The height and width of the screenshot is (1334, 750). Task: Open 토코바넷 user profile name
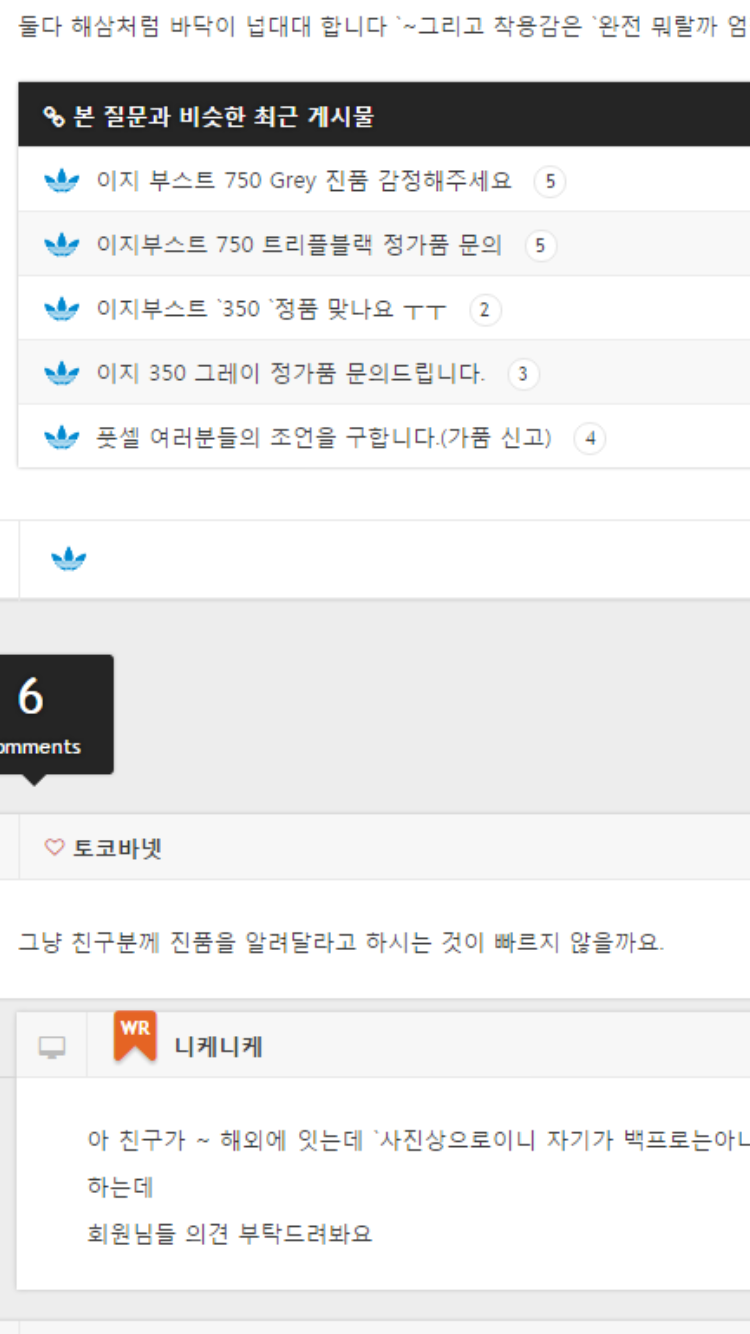(117, 848)
